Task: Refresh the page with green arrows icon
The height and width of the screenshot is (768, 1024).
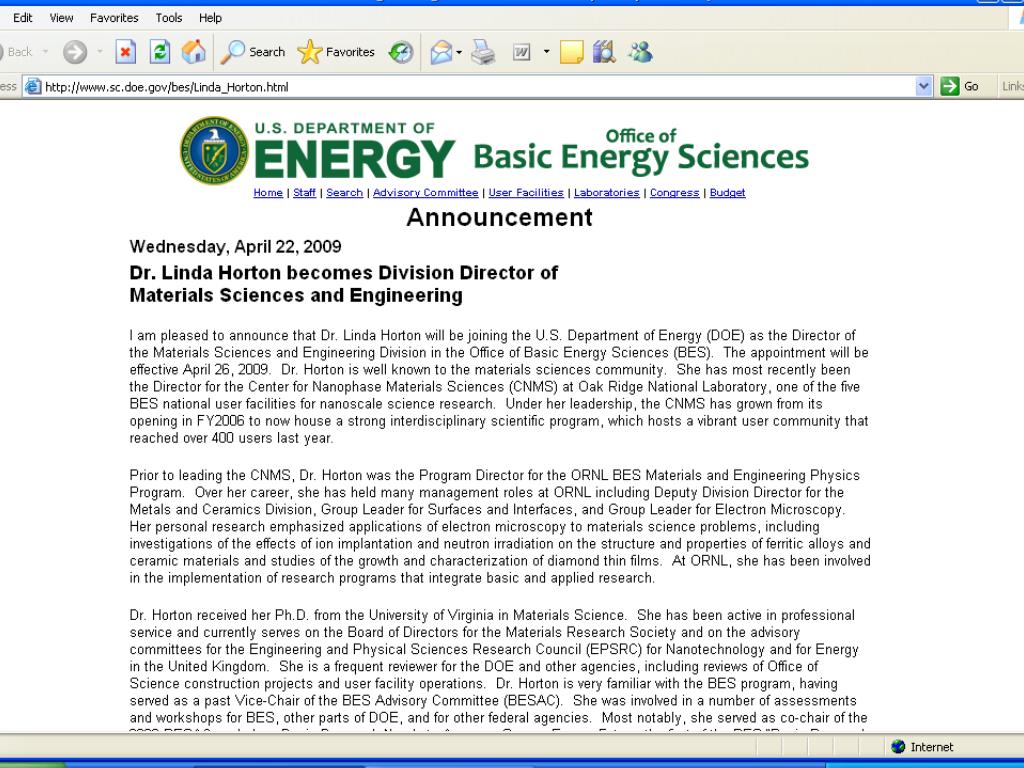Action: [x=159, y=52]
